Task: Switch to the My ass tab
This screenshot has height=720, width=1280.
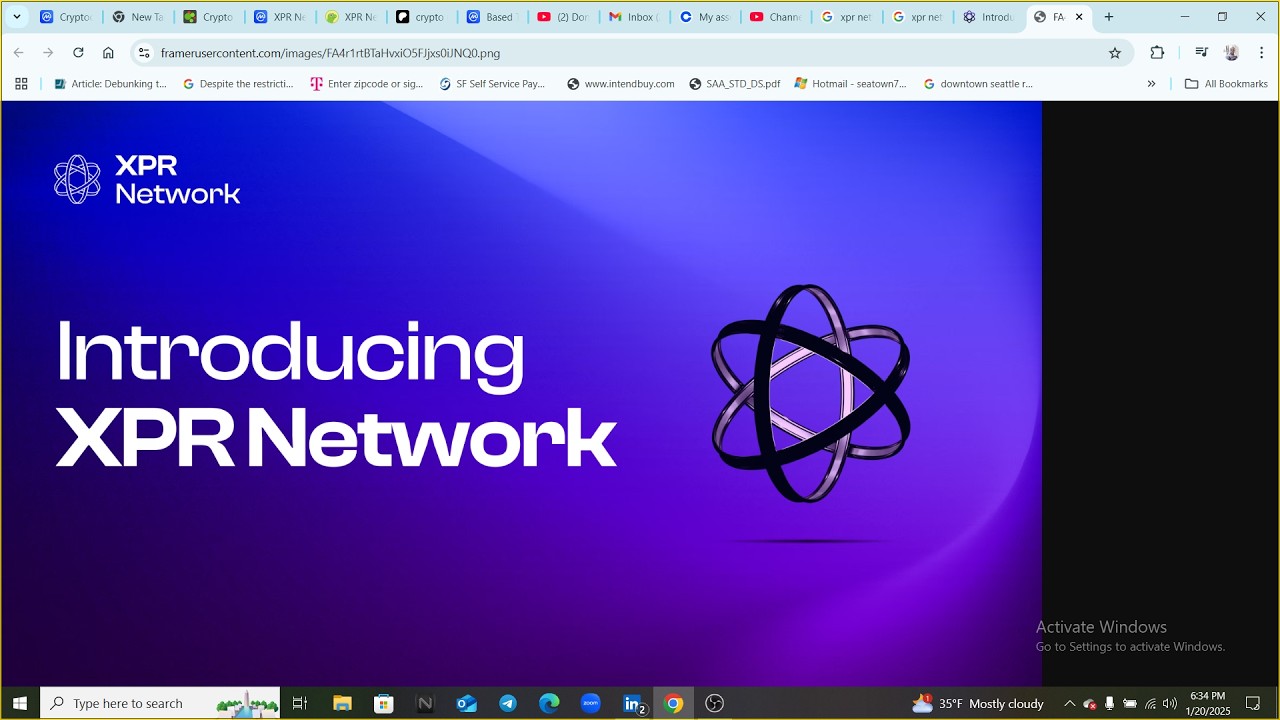Action: pyautogui.click(x=705, y=17)
